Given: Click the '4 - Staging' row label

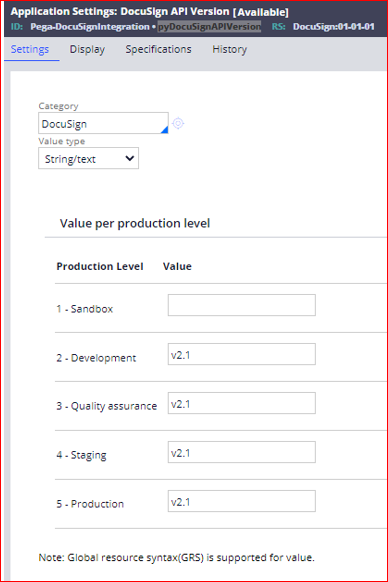Looking at the screenshot, I should pos(81,455).
